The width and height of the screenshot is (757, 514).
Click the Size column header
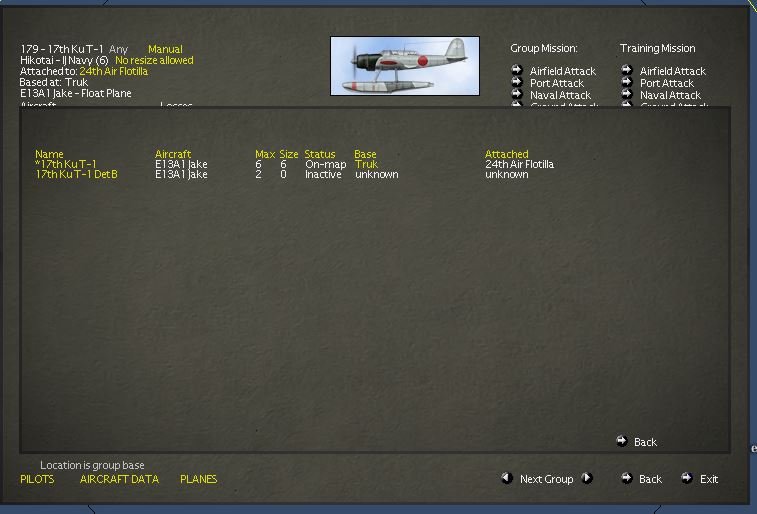[x=289, y=154]
